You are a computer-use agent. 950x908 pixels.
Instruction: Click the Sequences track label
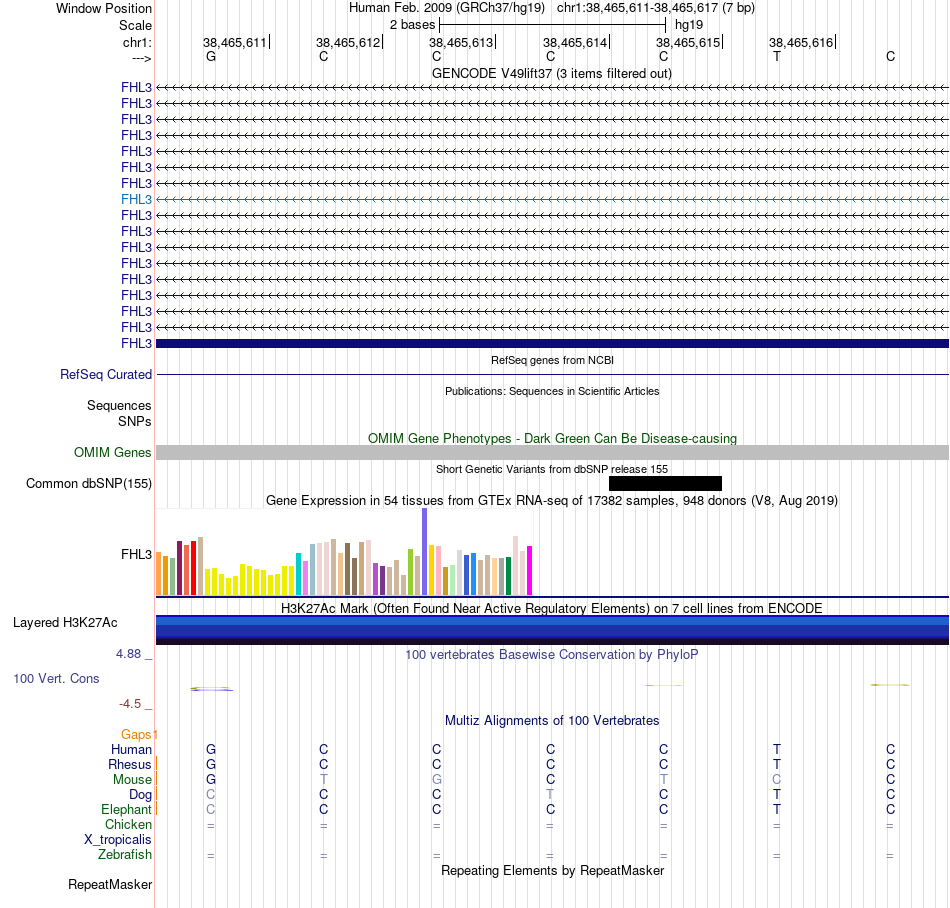point(119,405)
